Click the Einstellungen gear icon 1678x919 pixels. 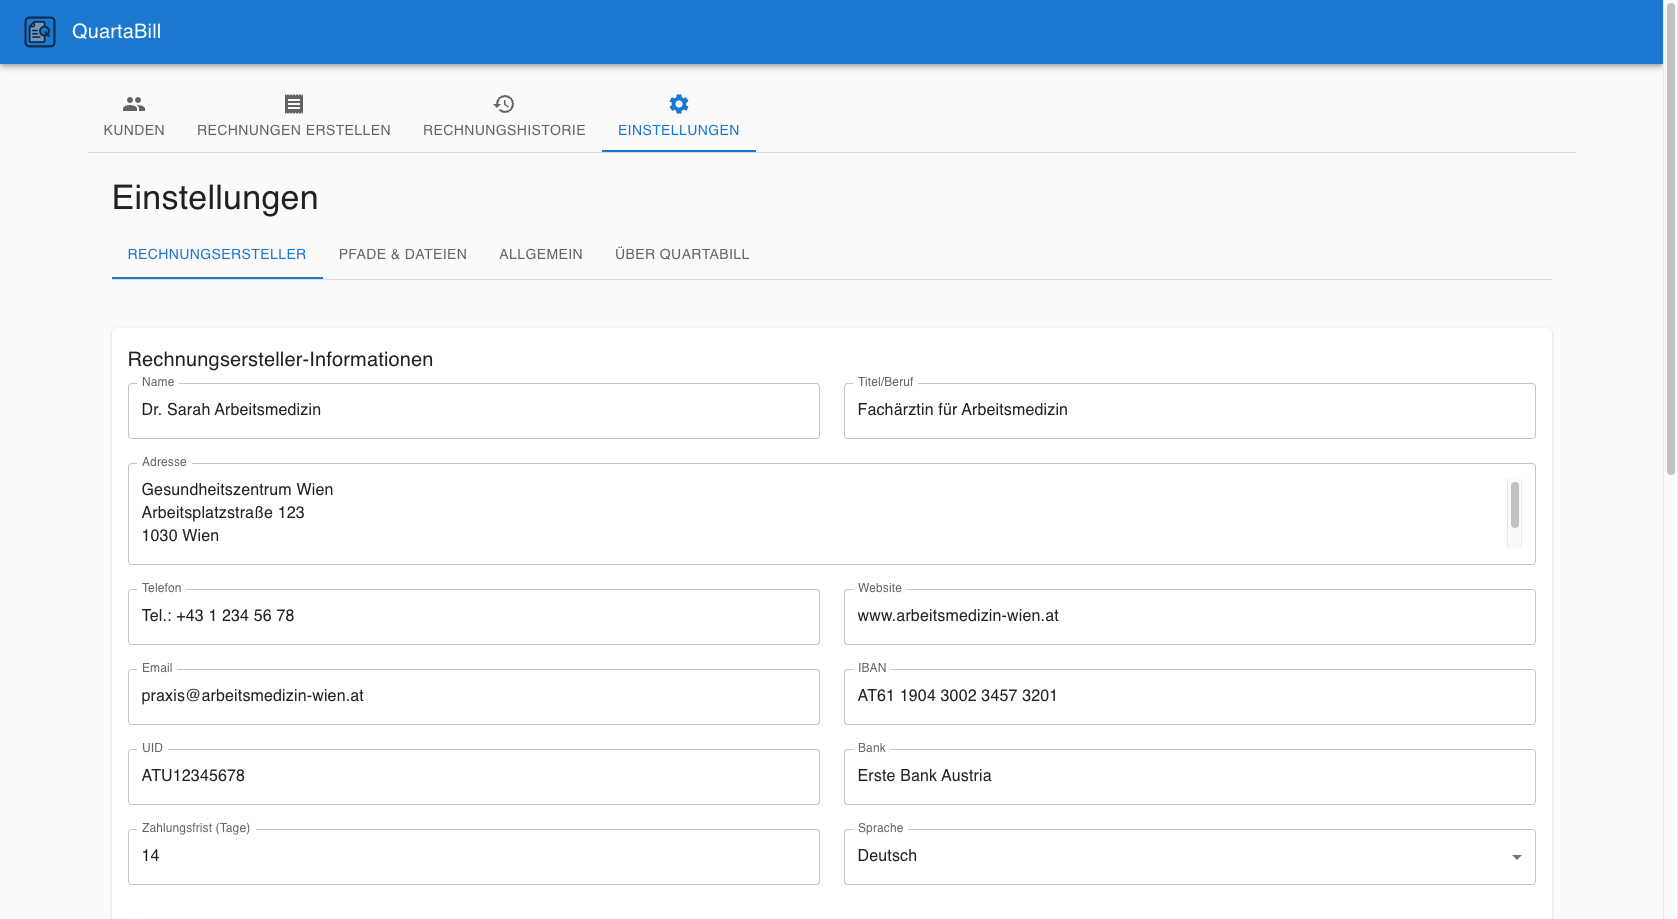[678, 104]
